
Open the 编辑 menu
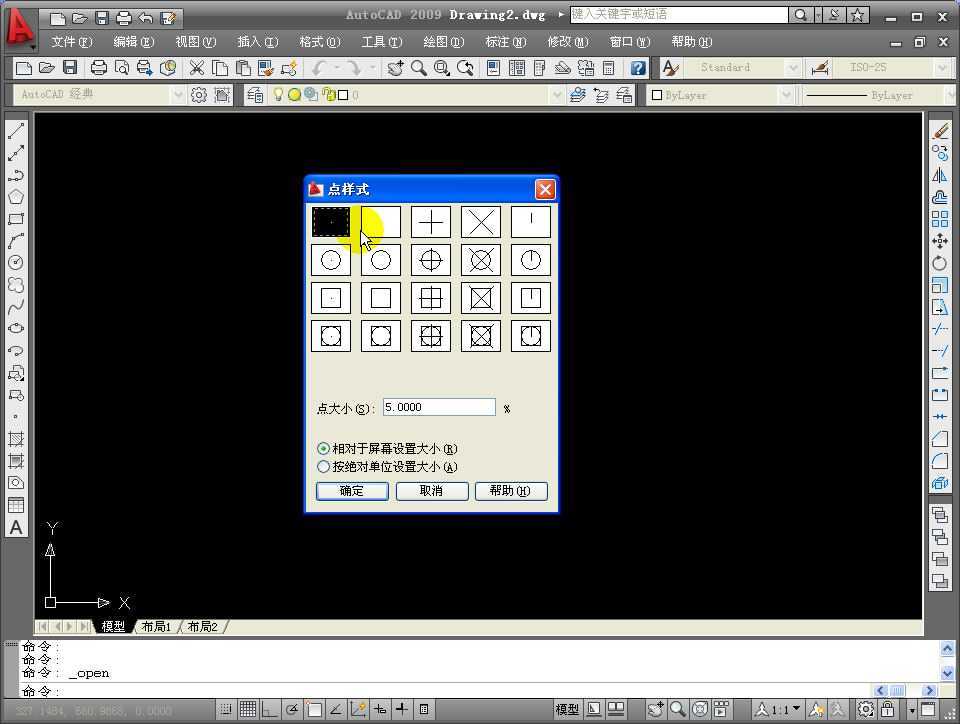[x=133, y=42]
